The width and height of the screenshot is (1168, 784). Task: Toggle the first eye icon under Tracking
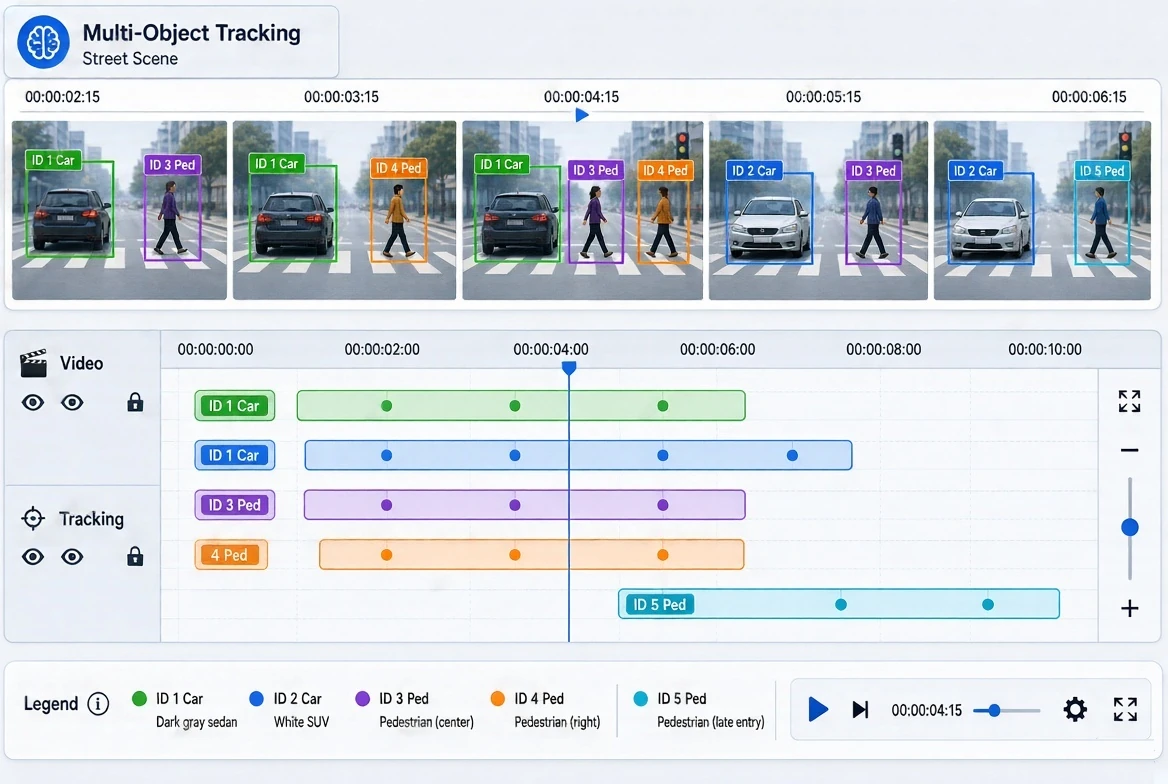[x=33, y=557]
